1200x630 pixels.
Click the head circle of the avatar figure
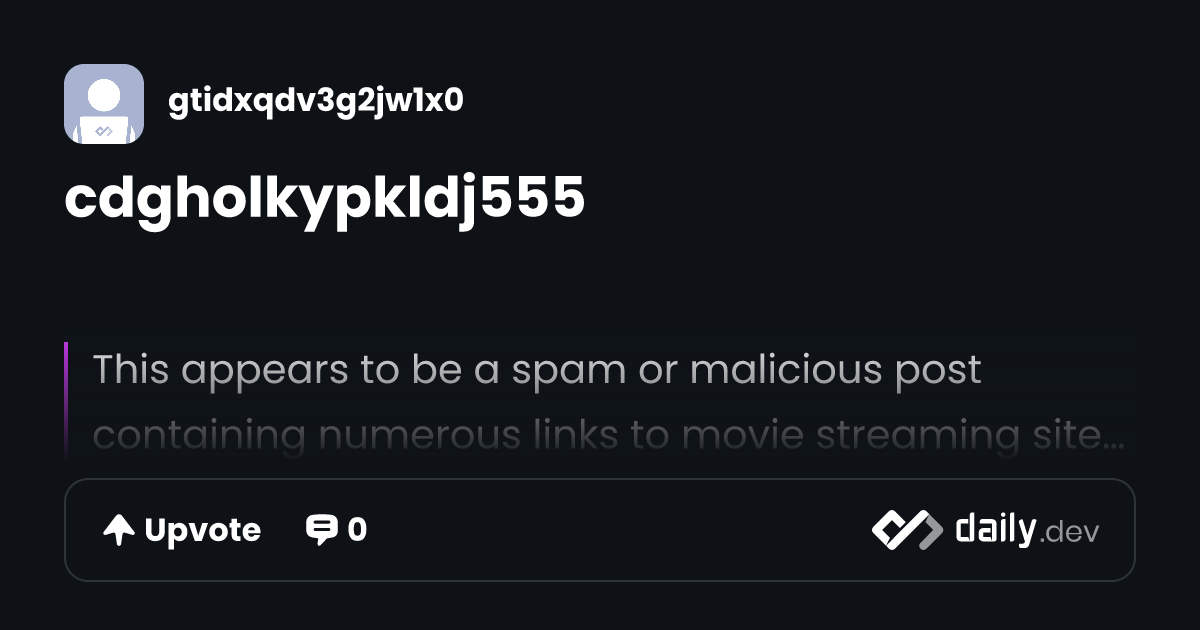point(104,95)
